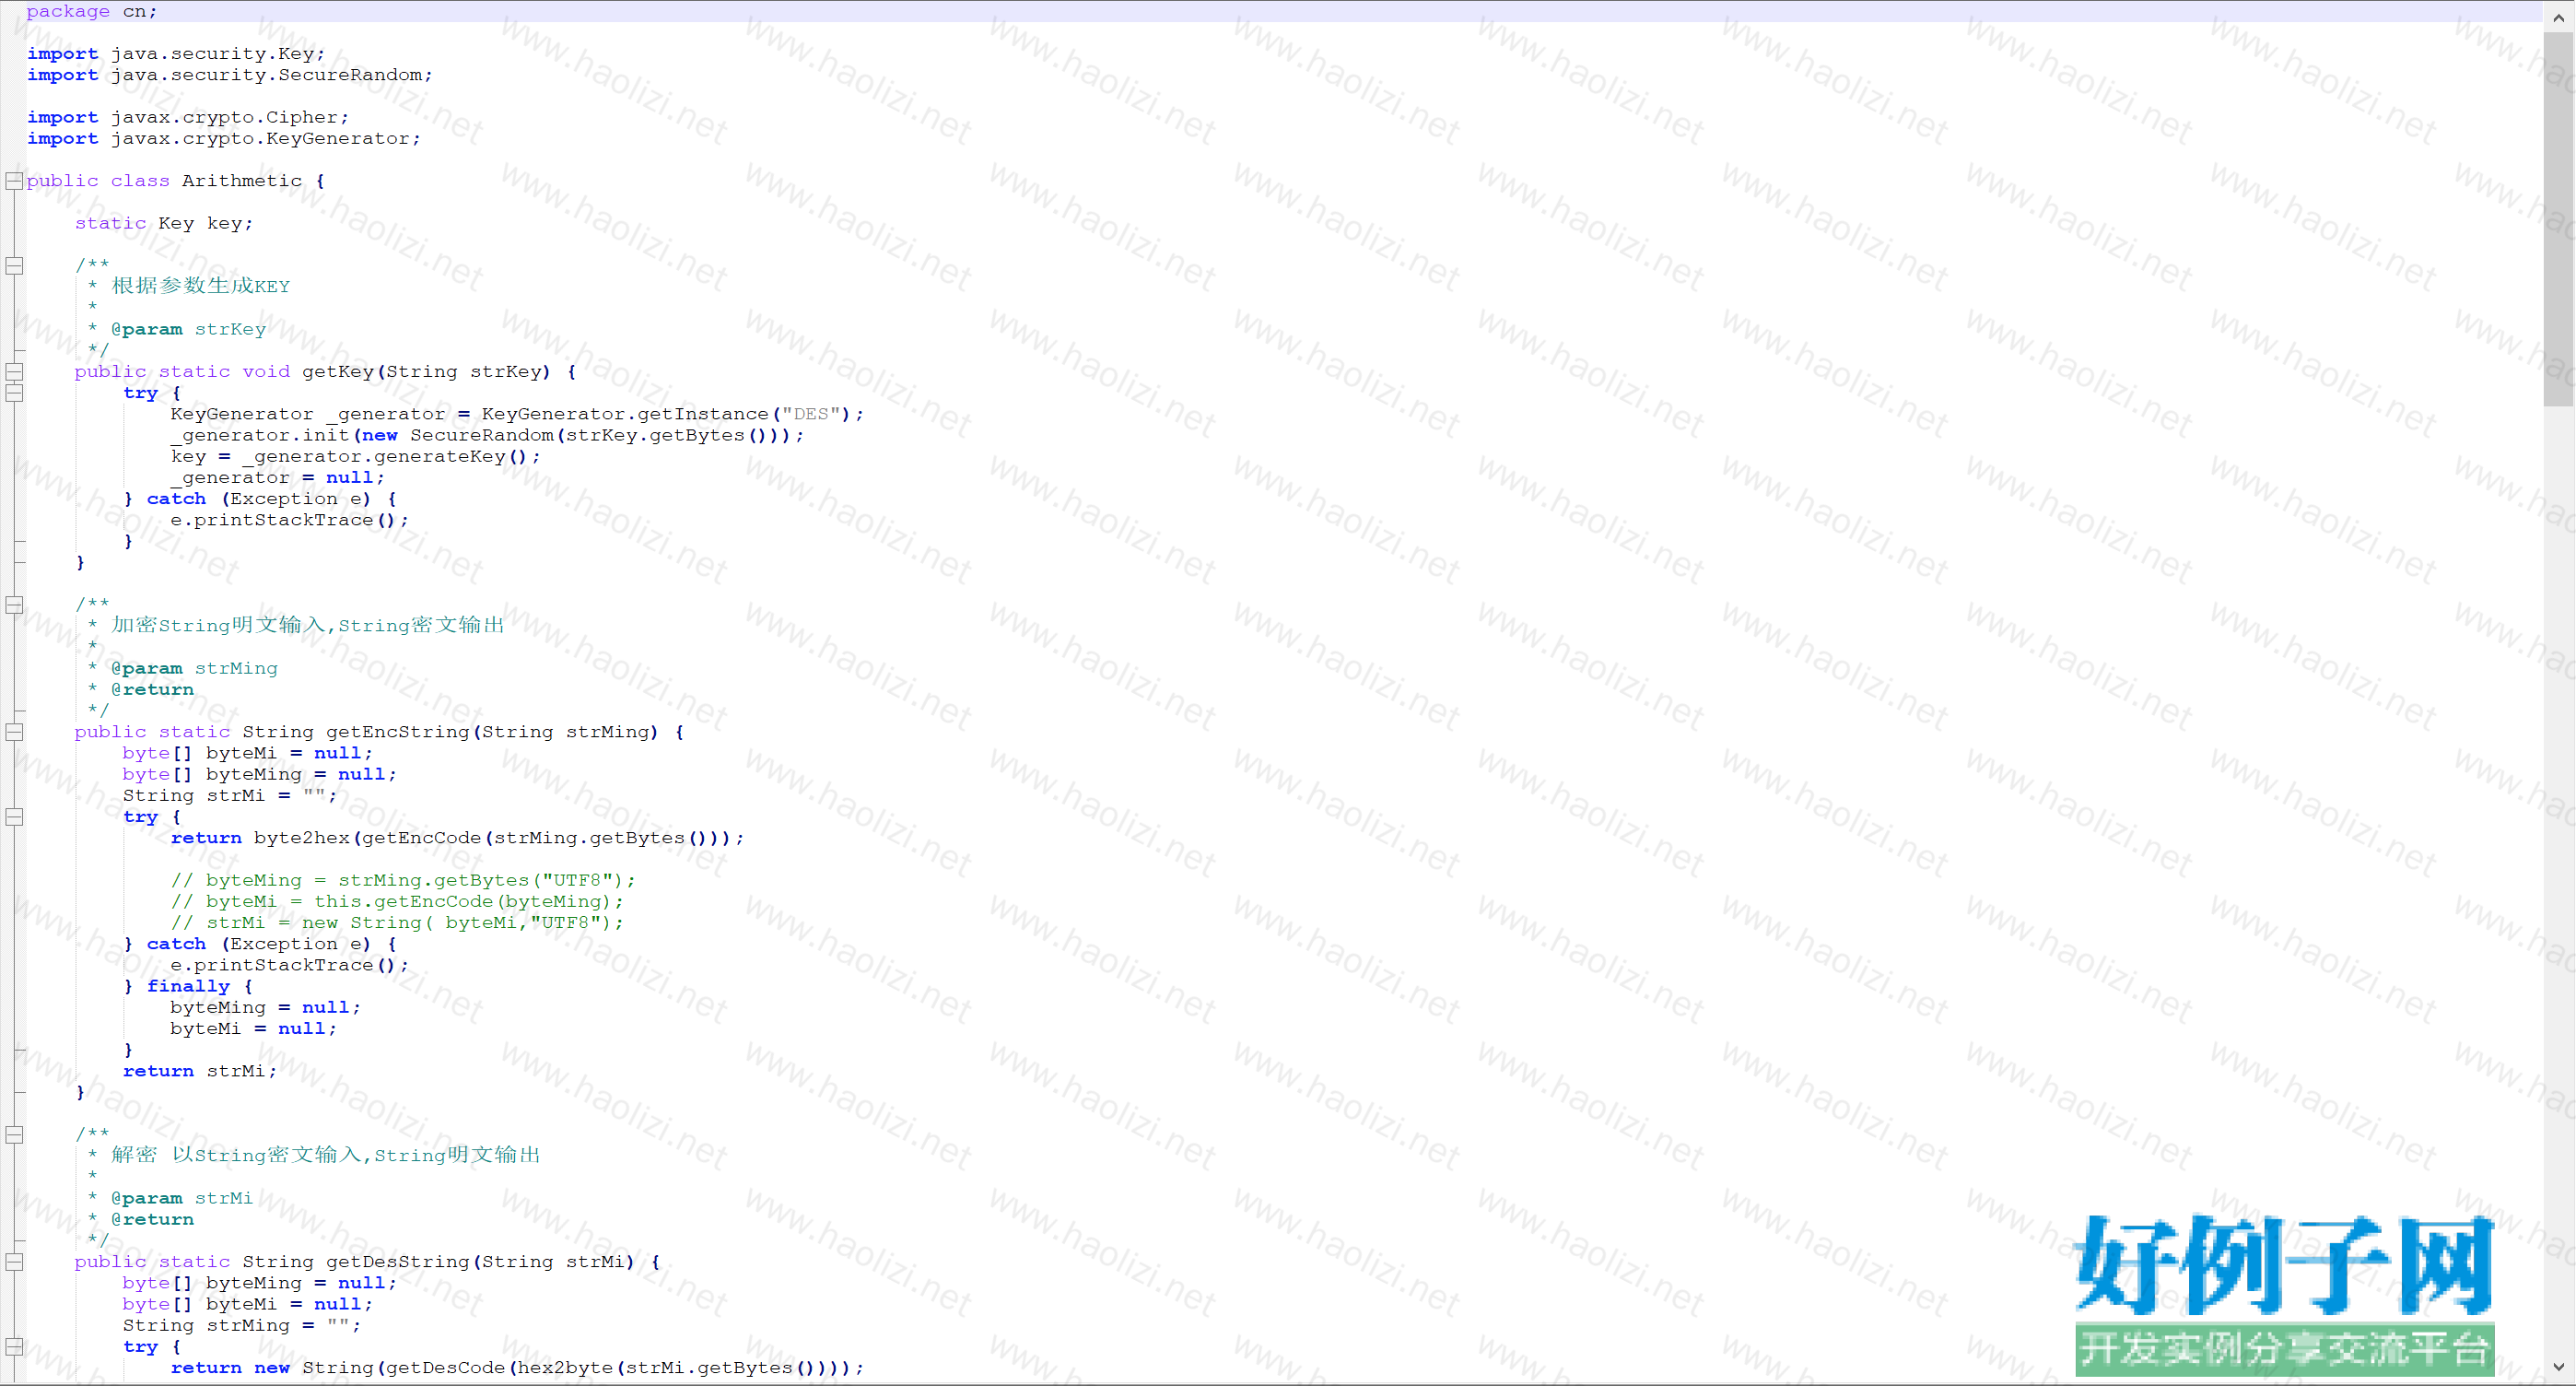
Task: Click the "DES" string literal
Action: [x=810, y=414]
